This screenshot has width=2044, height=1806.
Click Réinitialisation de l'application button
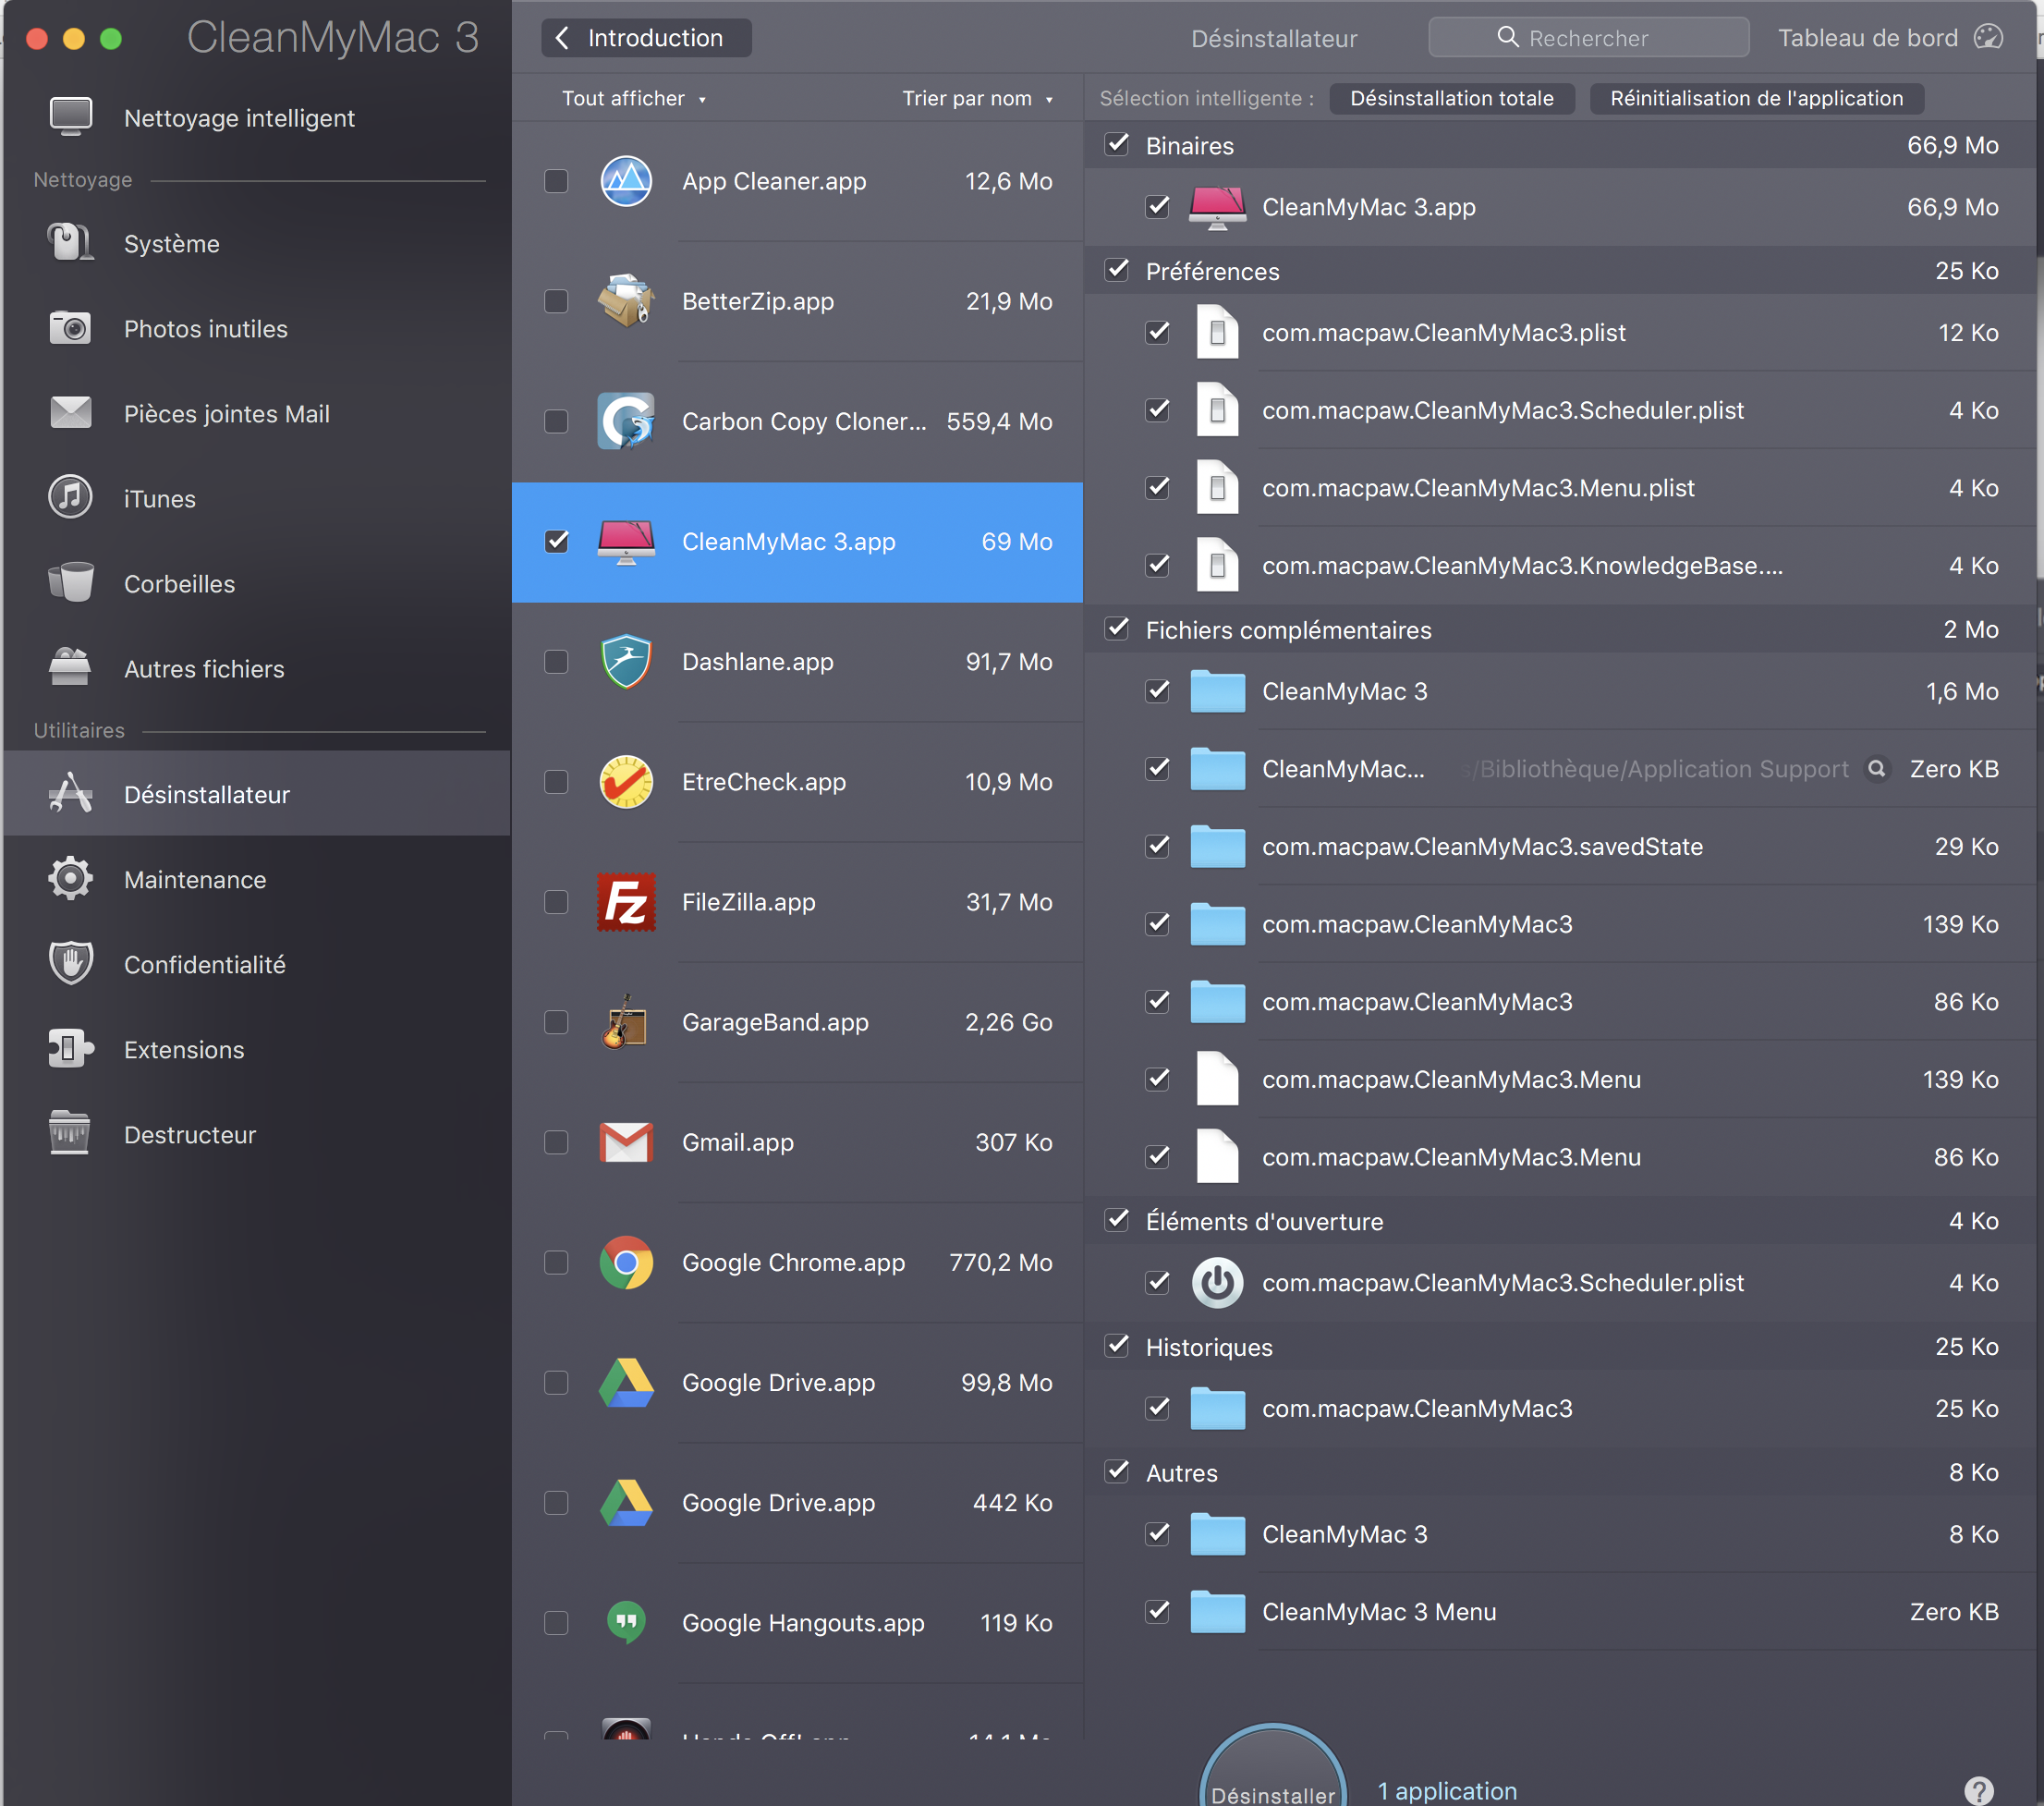(1755, 98)
